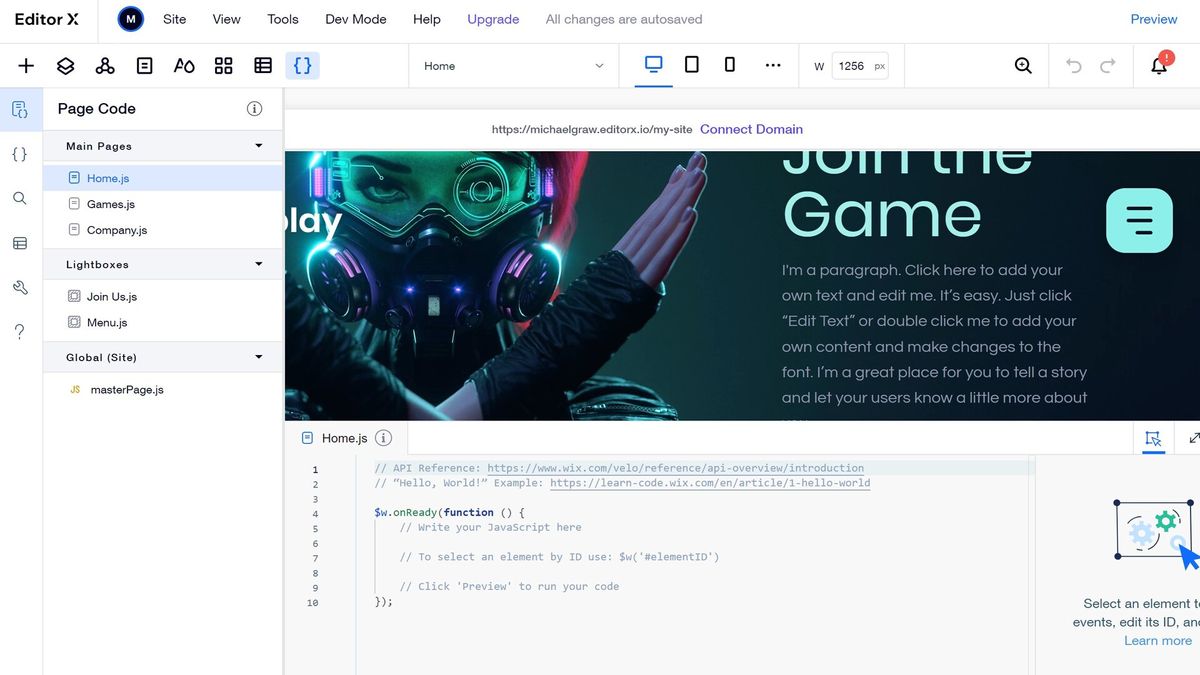Select the wrench Tools icon in sidebar
Viewport: 1200px width, 675px height.
(x=19, y=287)
